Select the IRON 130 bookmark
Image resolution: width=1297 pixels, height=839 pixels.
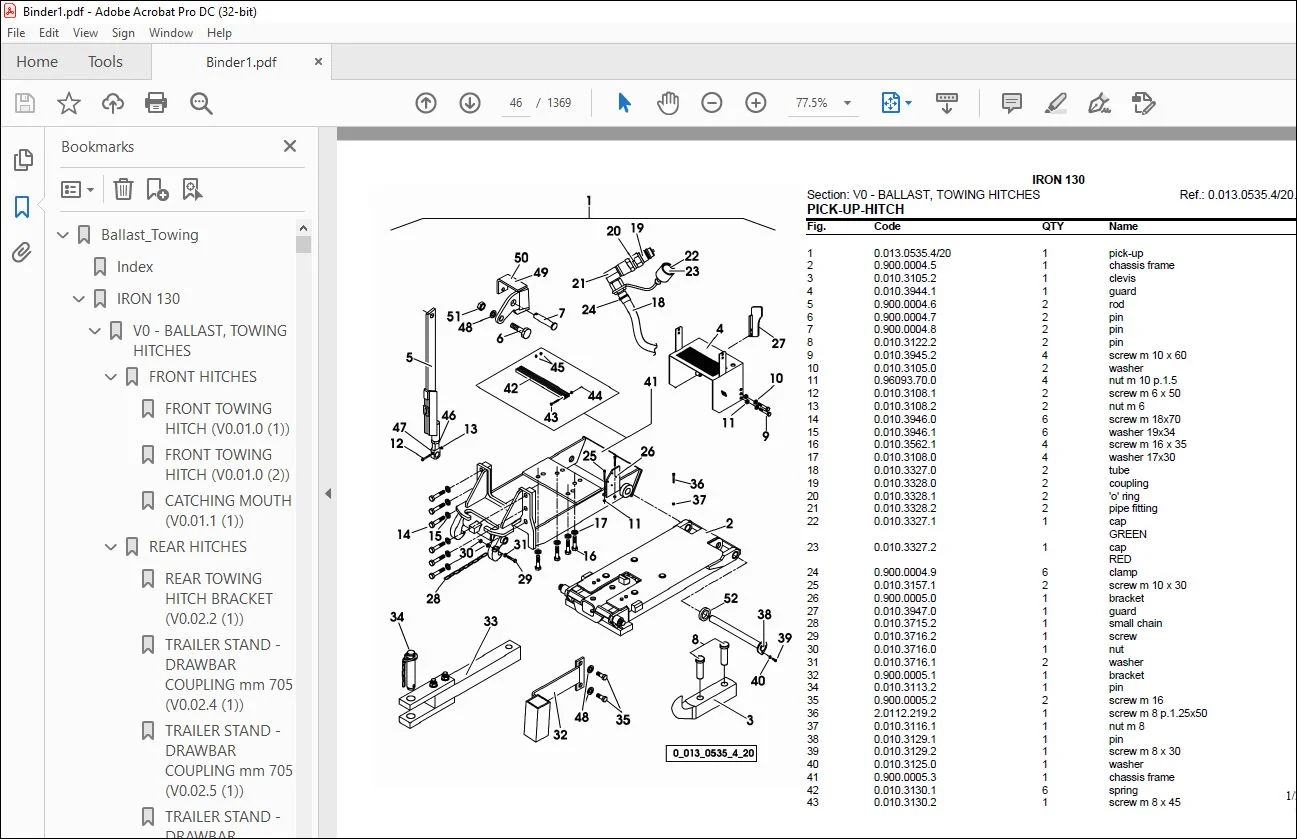tap(149, 299)
